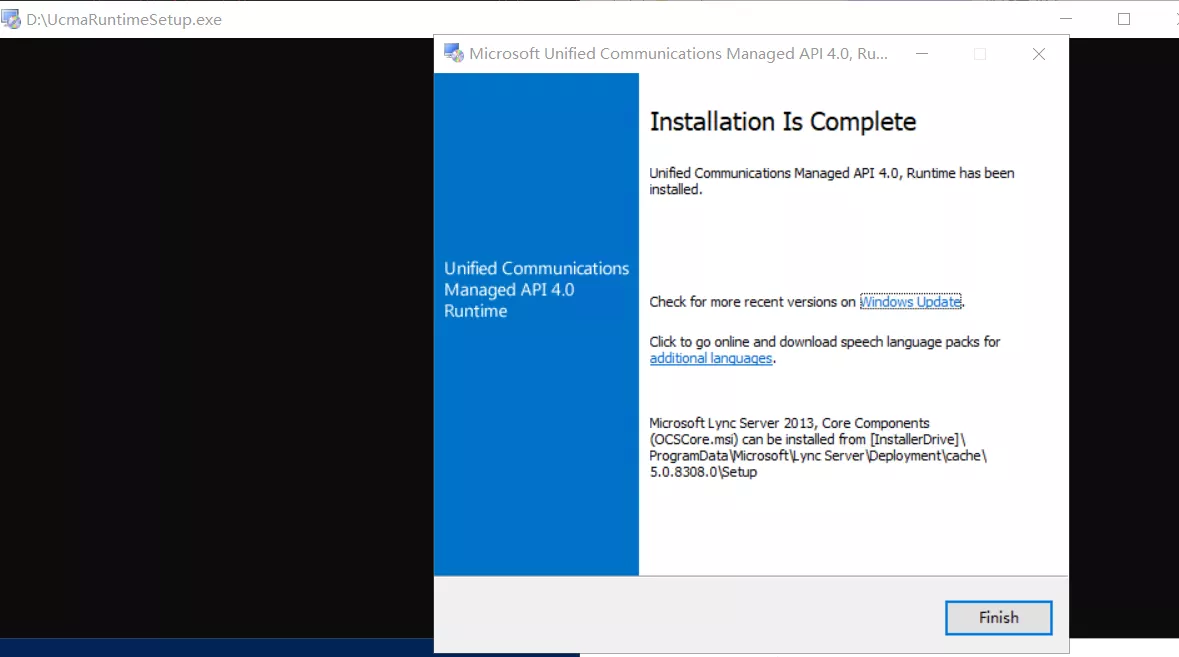Open the Windows Update link

click(910, 302)
